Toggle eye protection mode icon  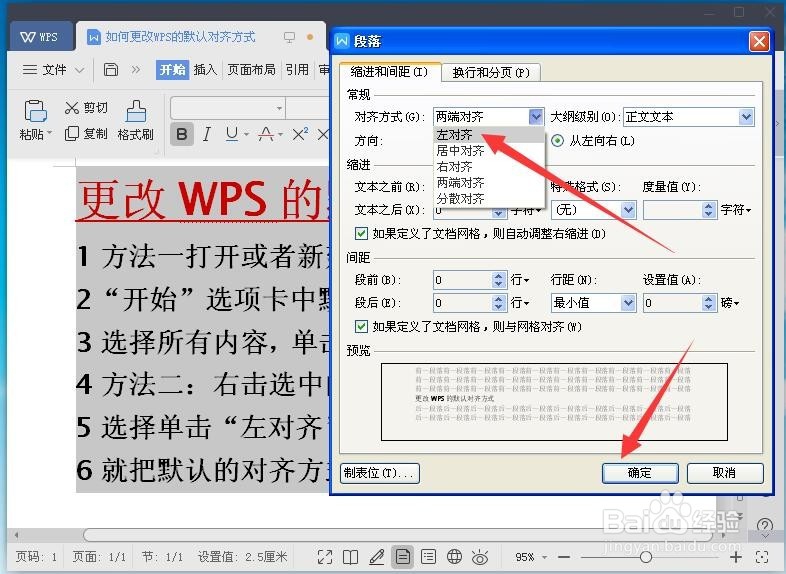coord(480,557)
